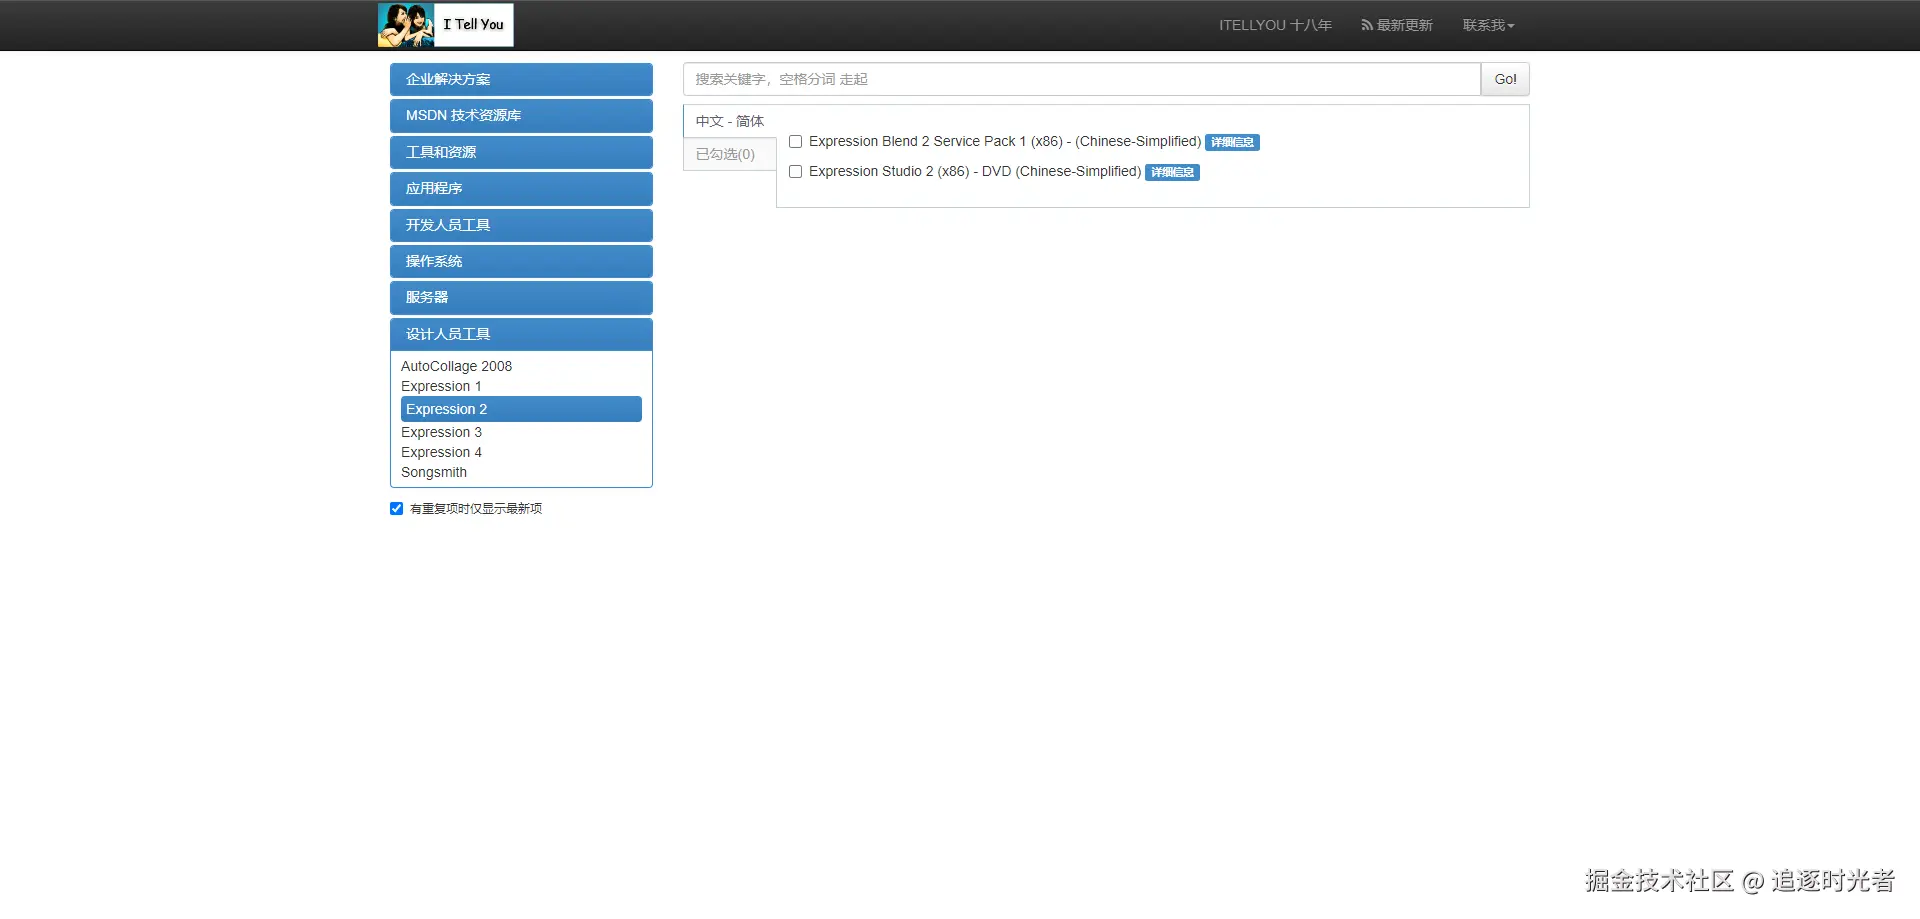Open the ITELLYOU 十八年 link
The width and height of the screenshot is (1920, 919).
tap(1275, 25)
